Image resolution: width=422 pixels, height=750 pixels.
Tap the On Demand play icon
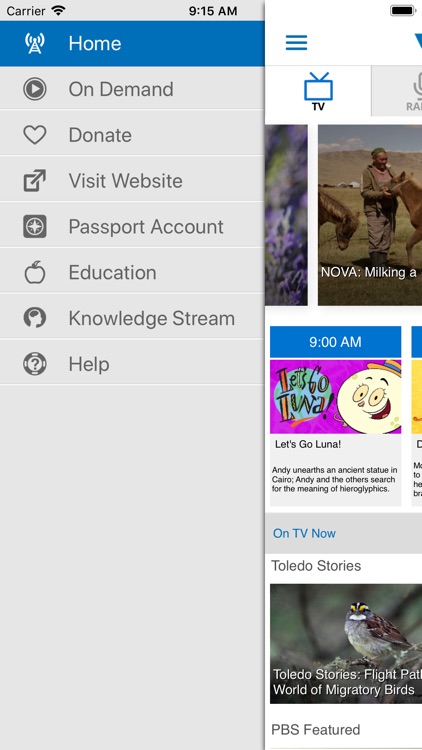point(35,89)
